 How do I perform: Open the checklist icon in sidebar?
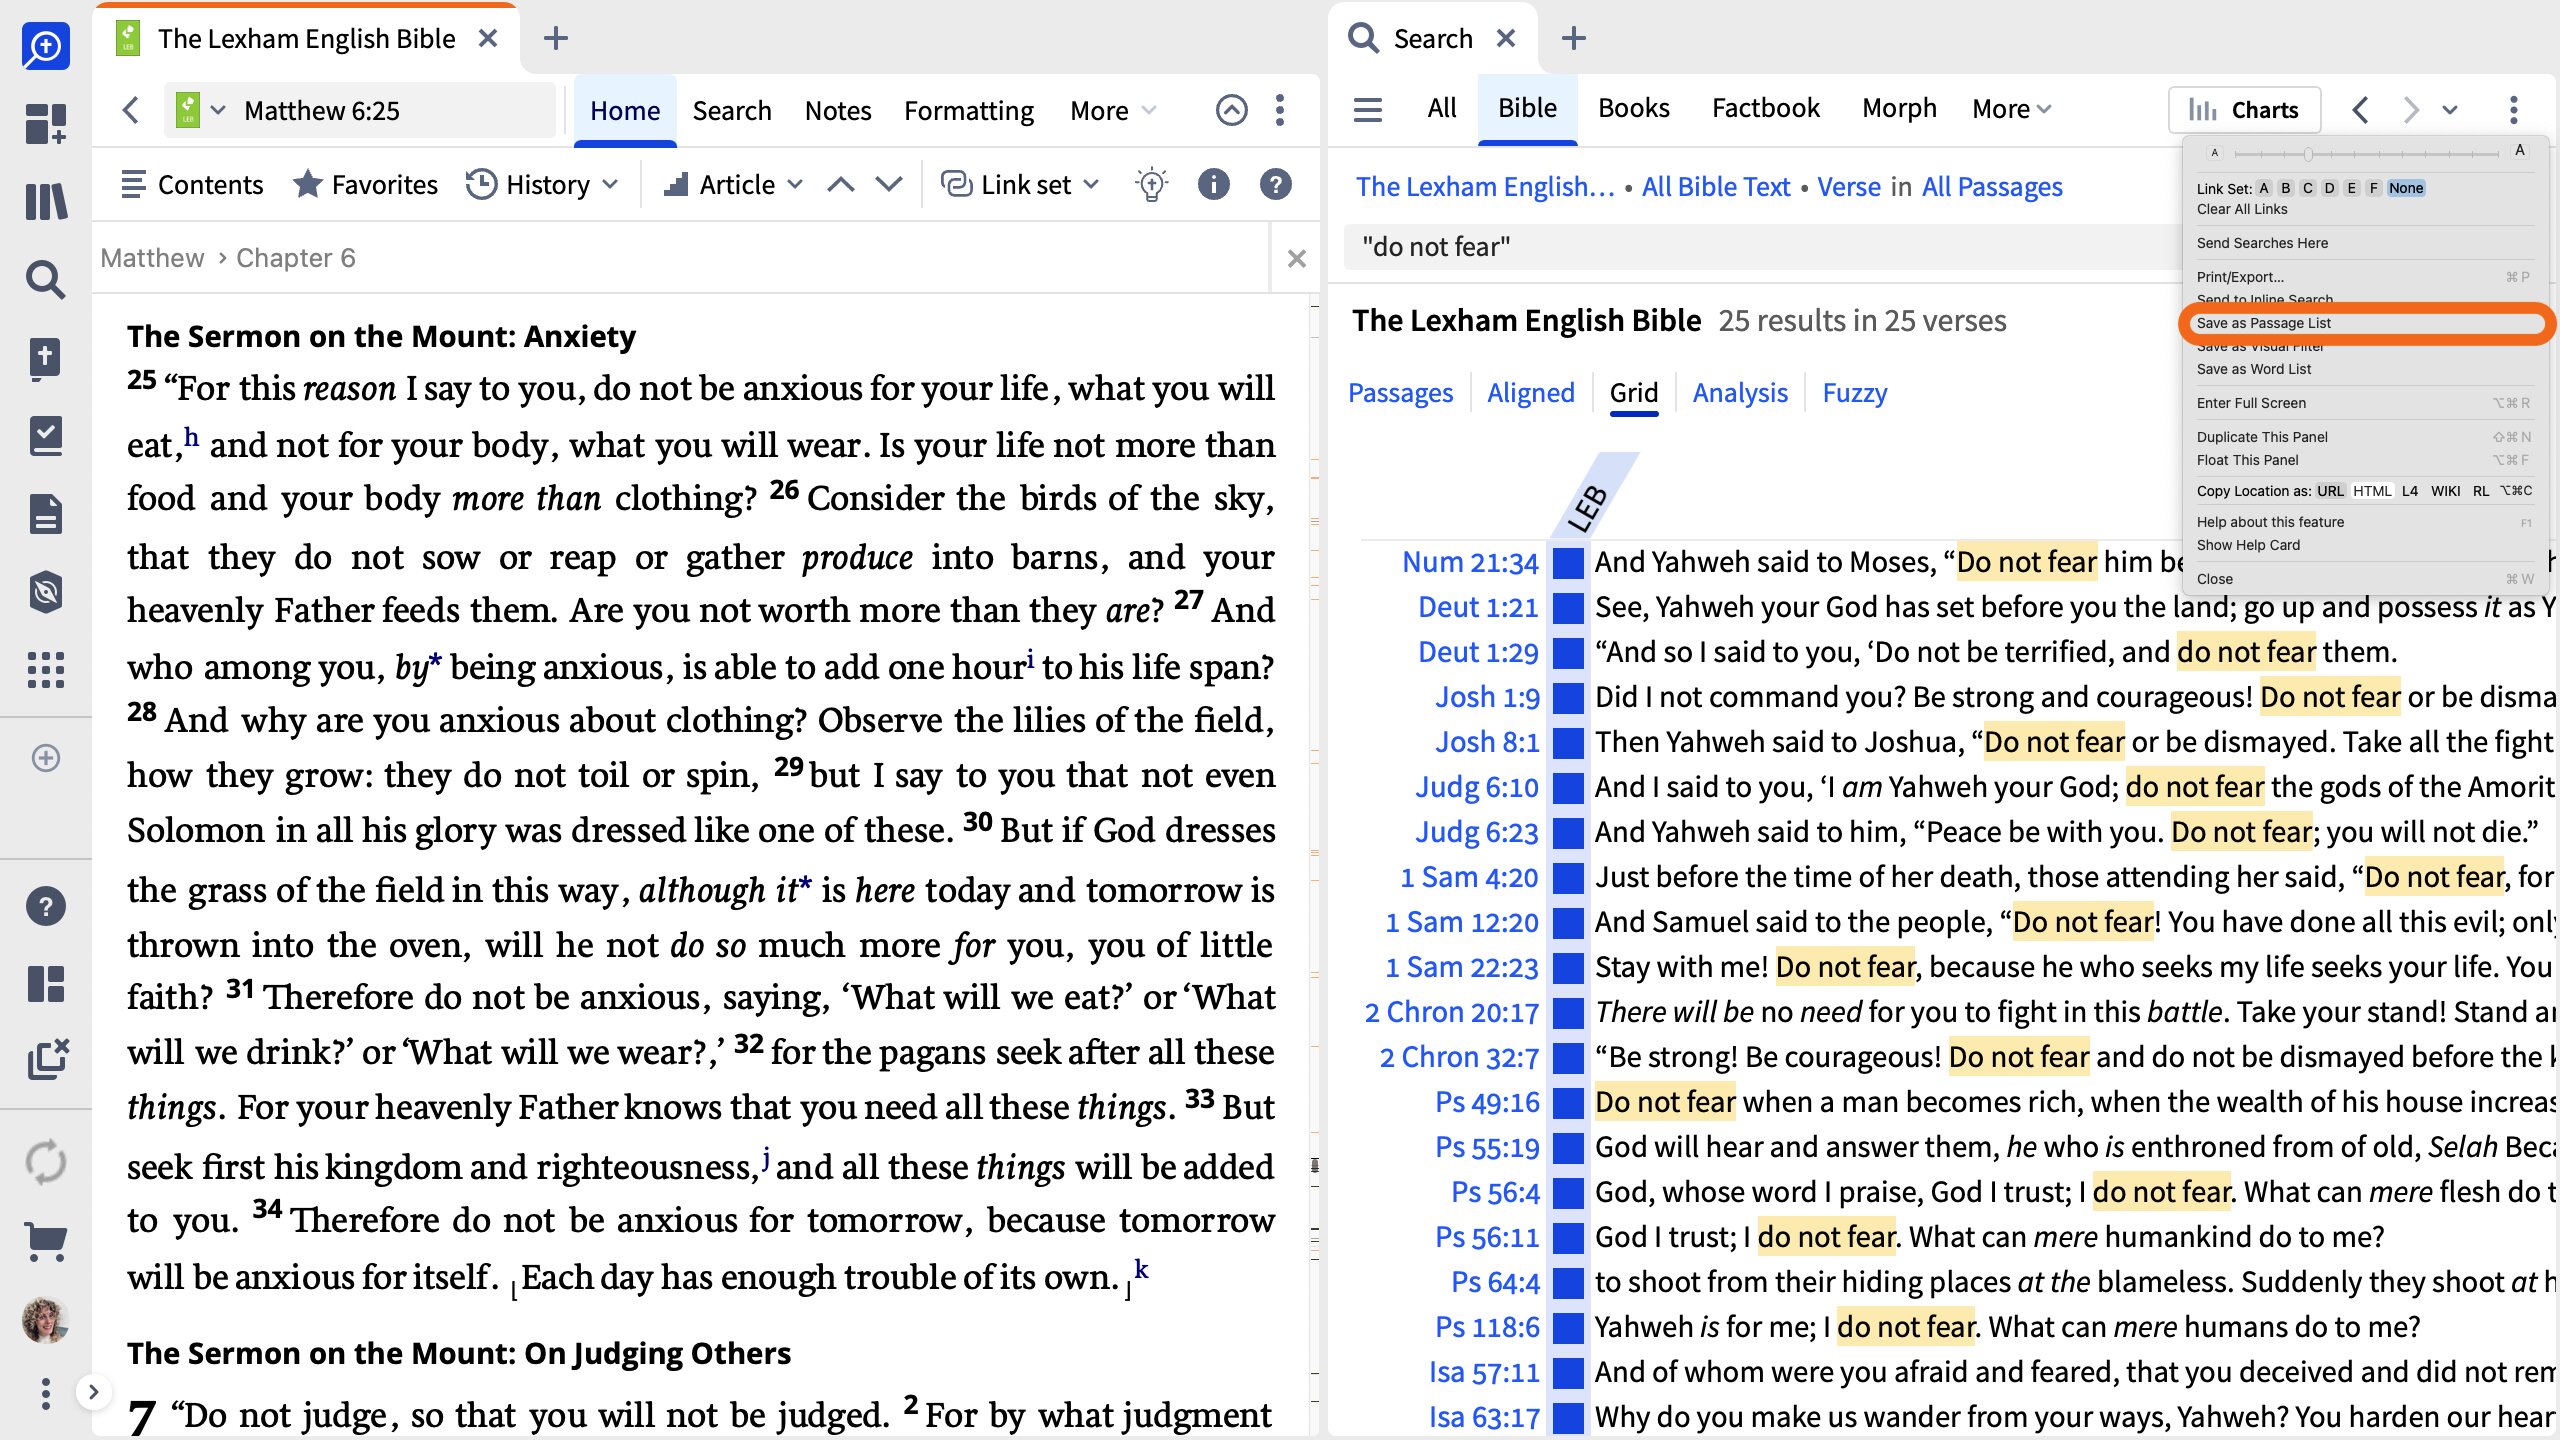(46, 436)
